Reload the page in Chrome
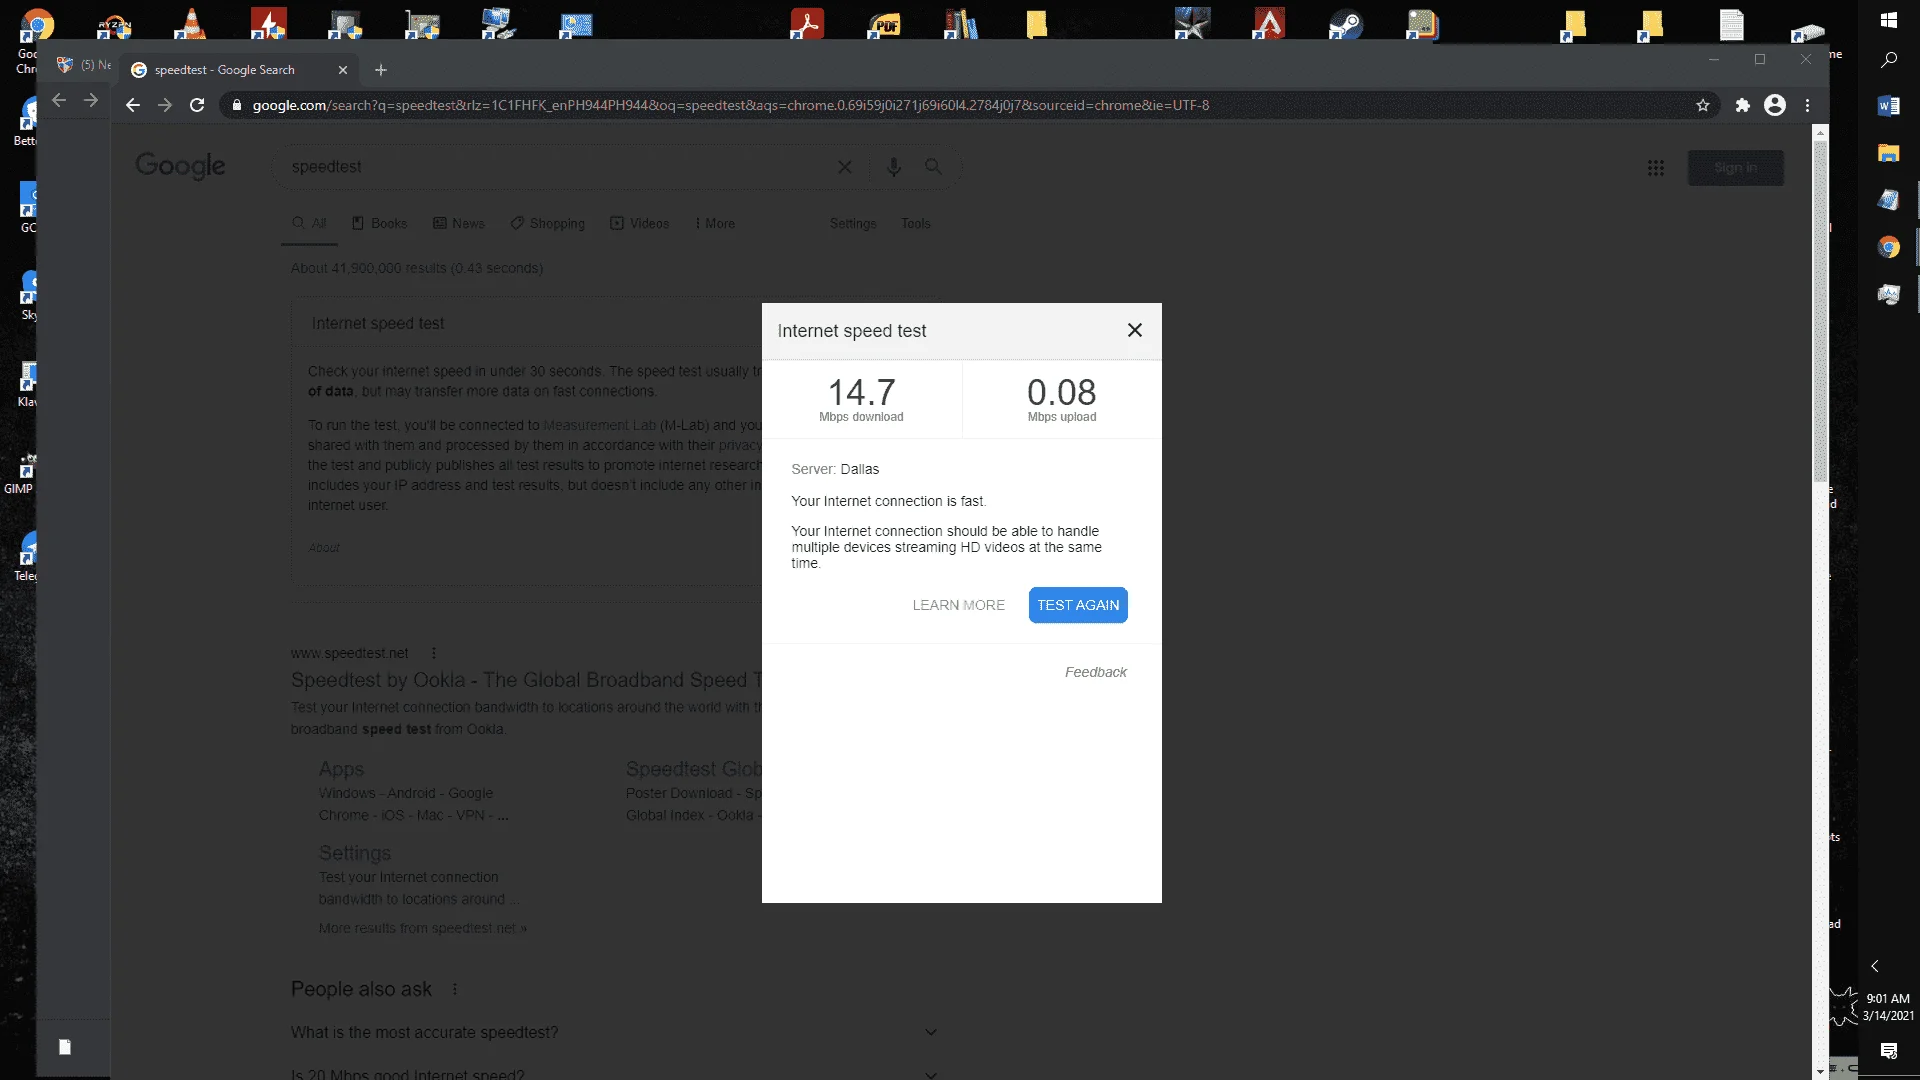This screenshot has height=1080, width=1920. [x=197, y=105]
